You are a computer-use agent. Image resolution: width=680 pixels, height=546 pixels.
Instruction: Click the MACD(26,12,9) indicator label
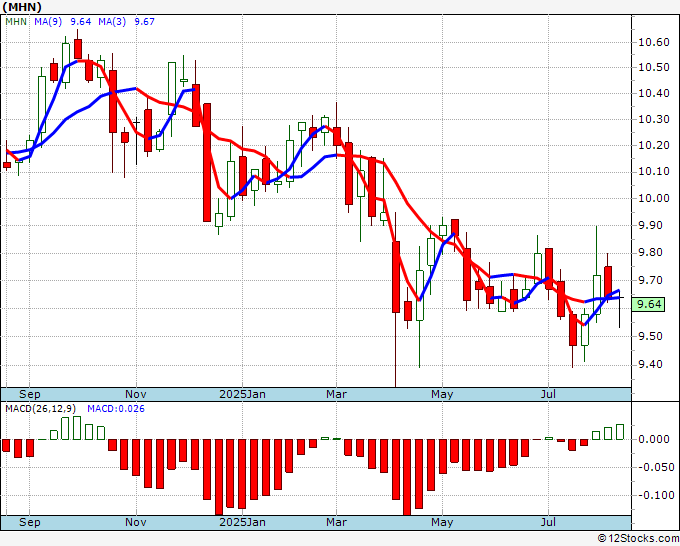[41, 409]
